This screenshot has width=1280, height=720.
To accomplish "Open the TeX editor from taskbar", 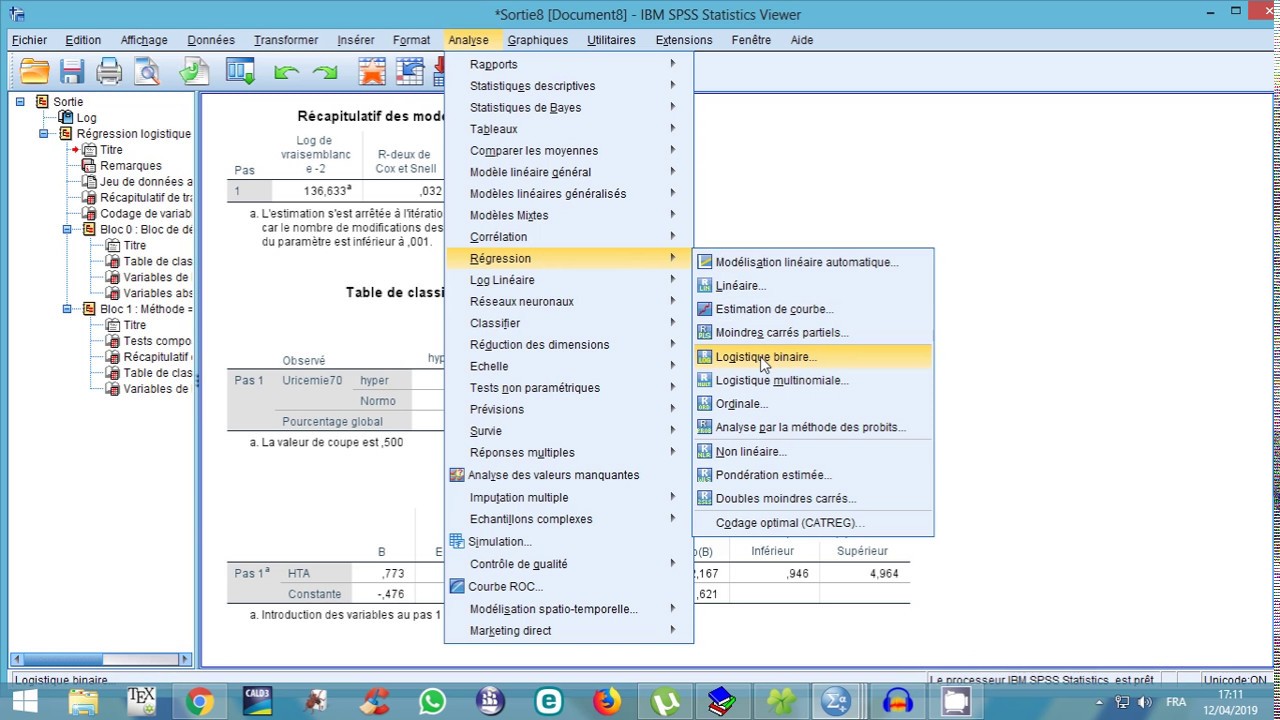I will point(141,702).
